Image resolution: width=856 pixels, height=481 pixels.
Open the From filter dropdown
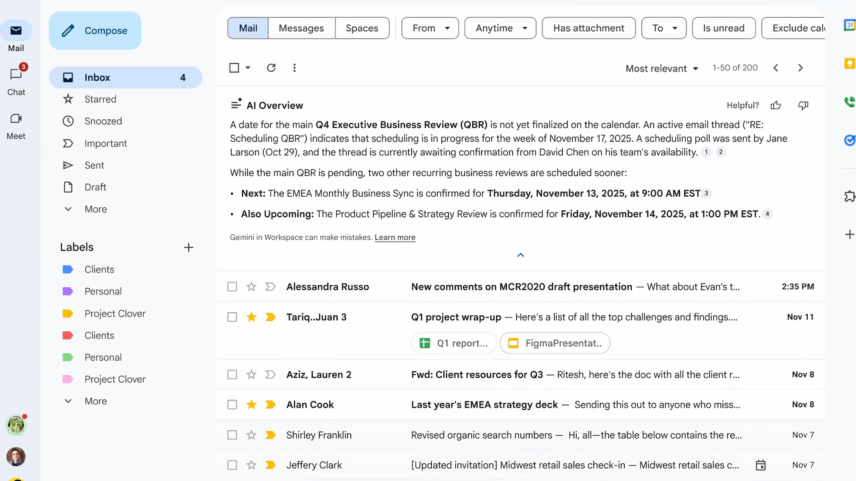(x=430, y=28)
